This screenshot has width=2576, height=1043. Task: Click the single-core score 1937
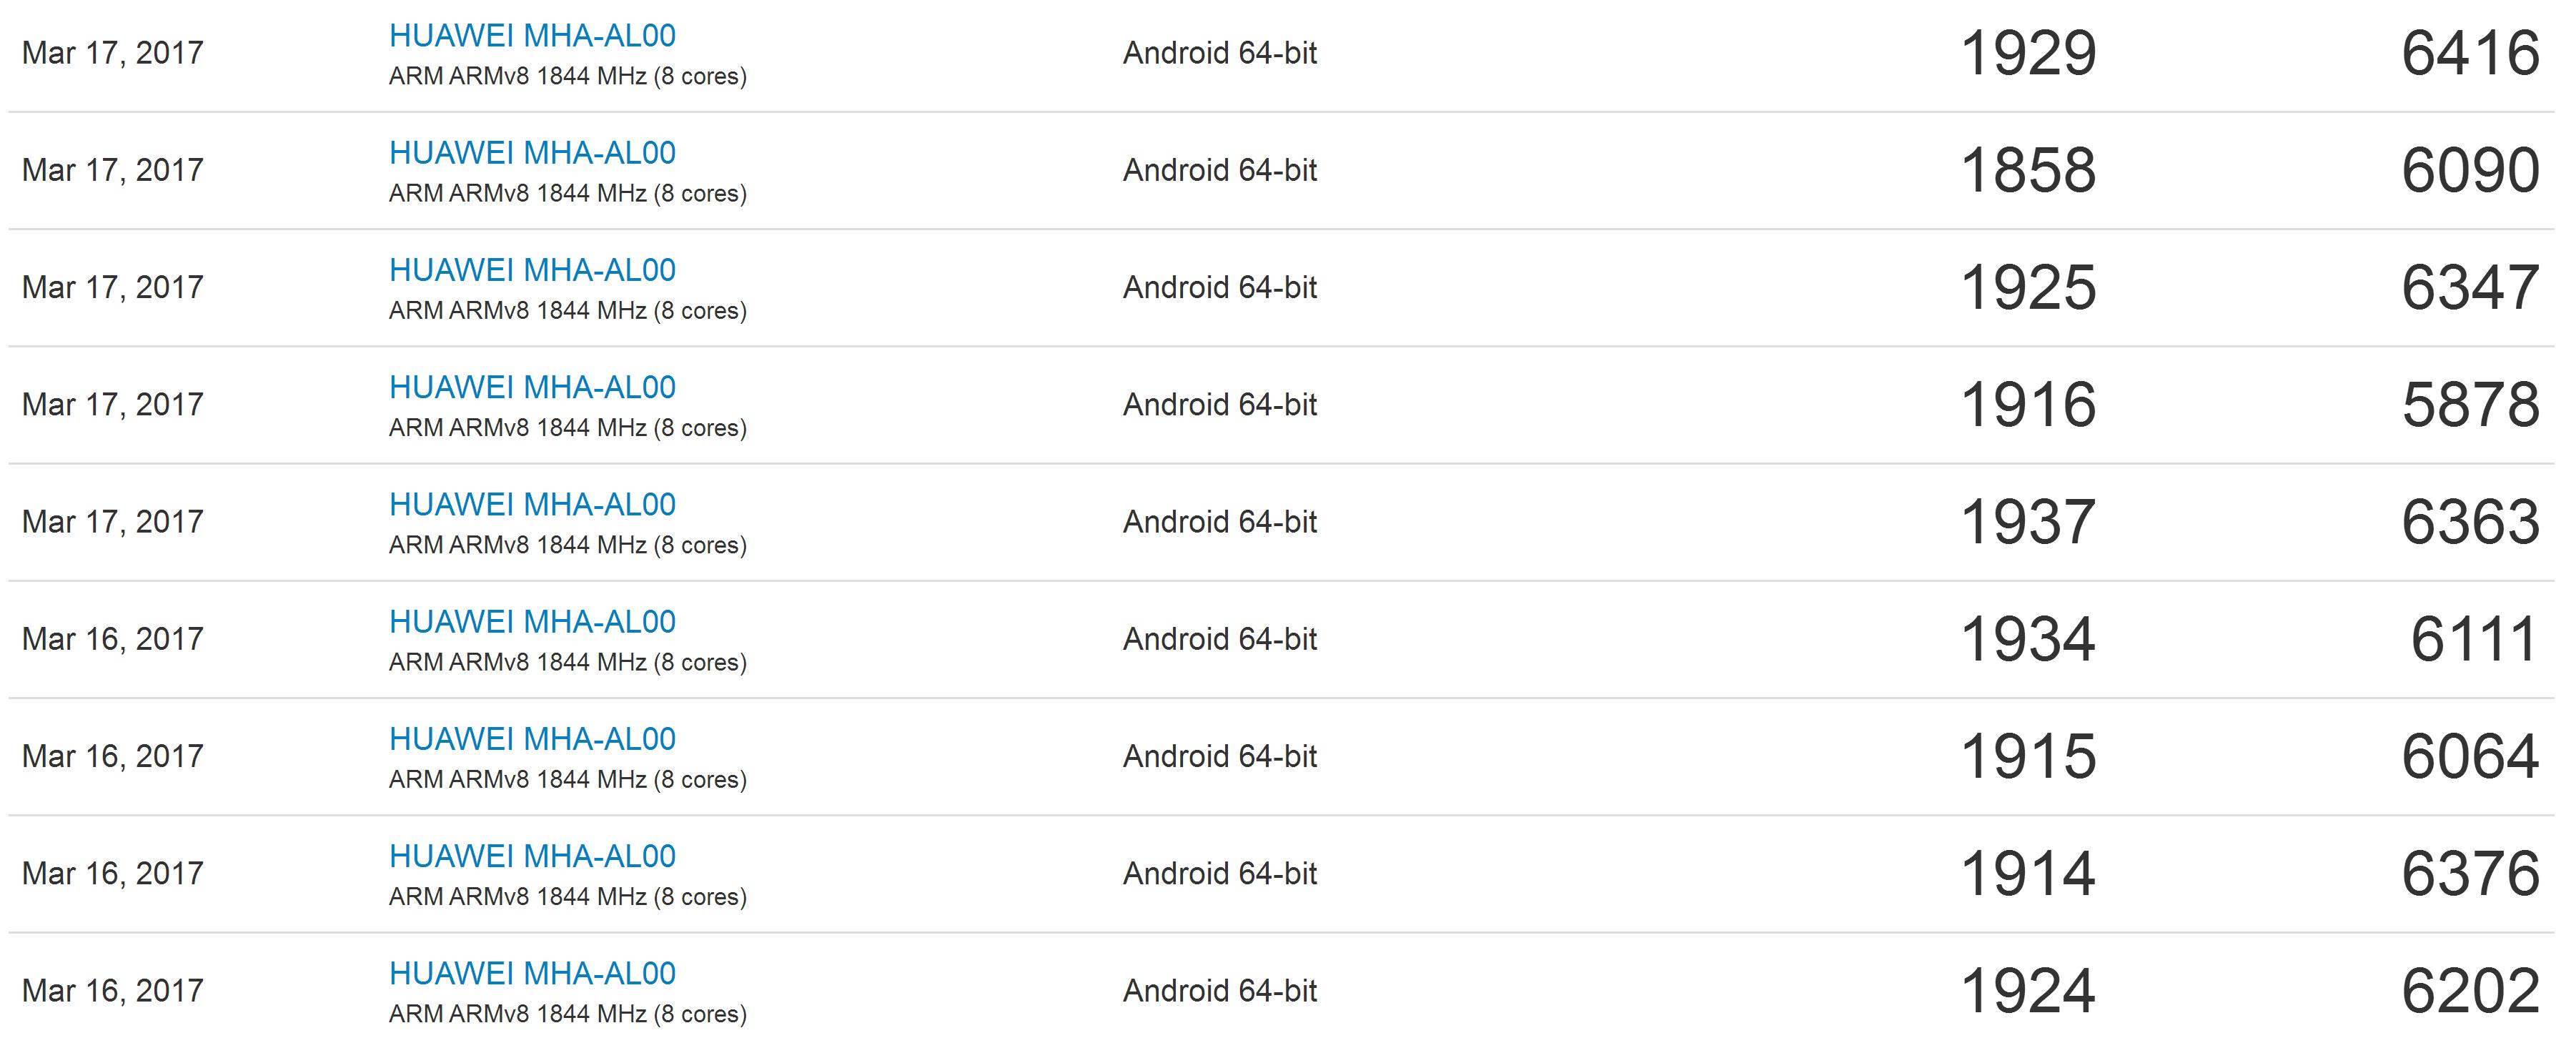click(2028, 522)
